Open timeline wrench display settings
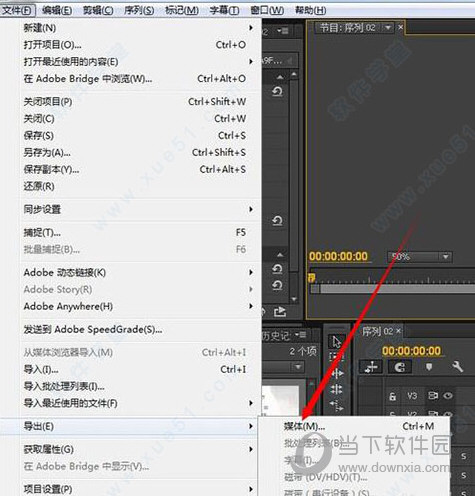Image resolution: width=475 pixels, height=497 pixels. 458,367
